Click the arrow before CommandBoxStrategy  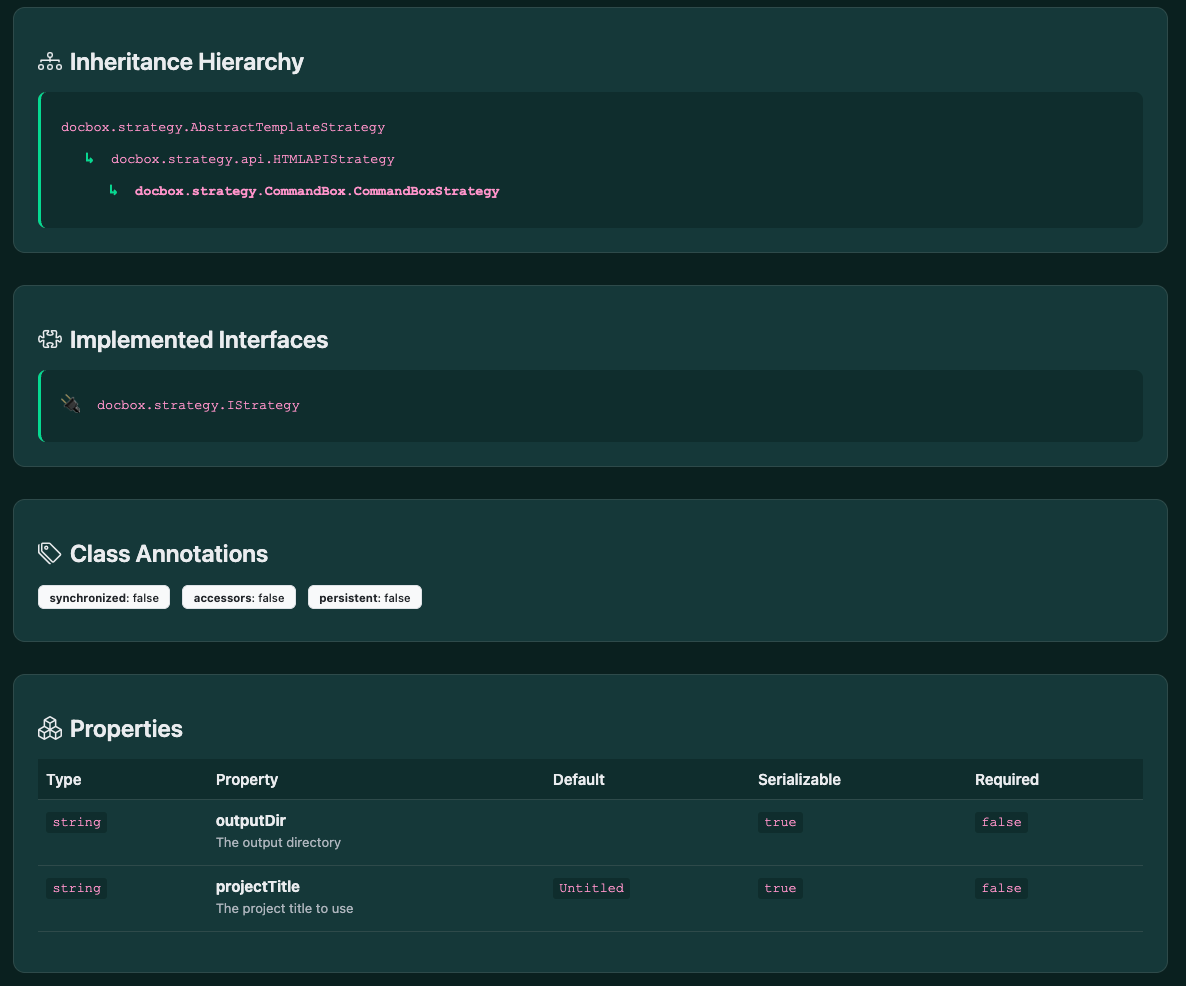tap(113, 191)
